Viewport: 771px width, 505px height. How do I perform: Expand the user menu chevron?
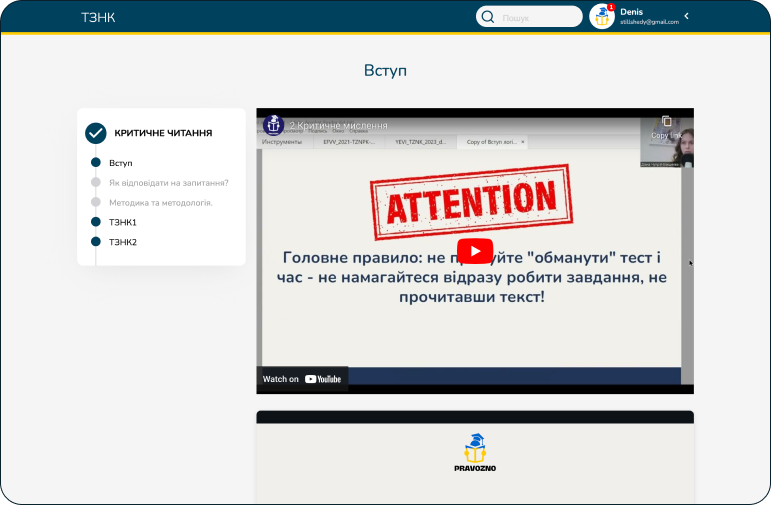686,16
